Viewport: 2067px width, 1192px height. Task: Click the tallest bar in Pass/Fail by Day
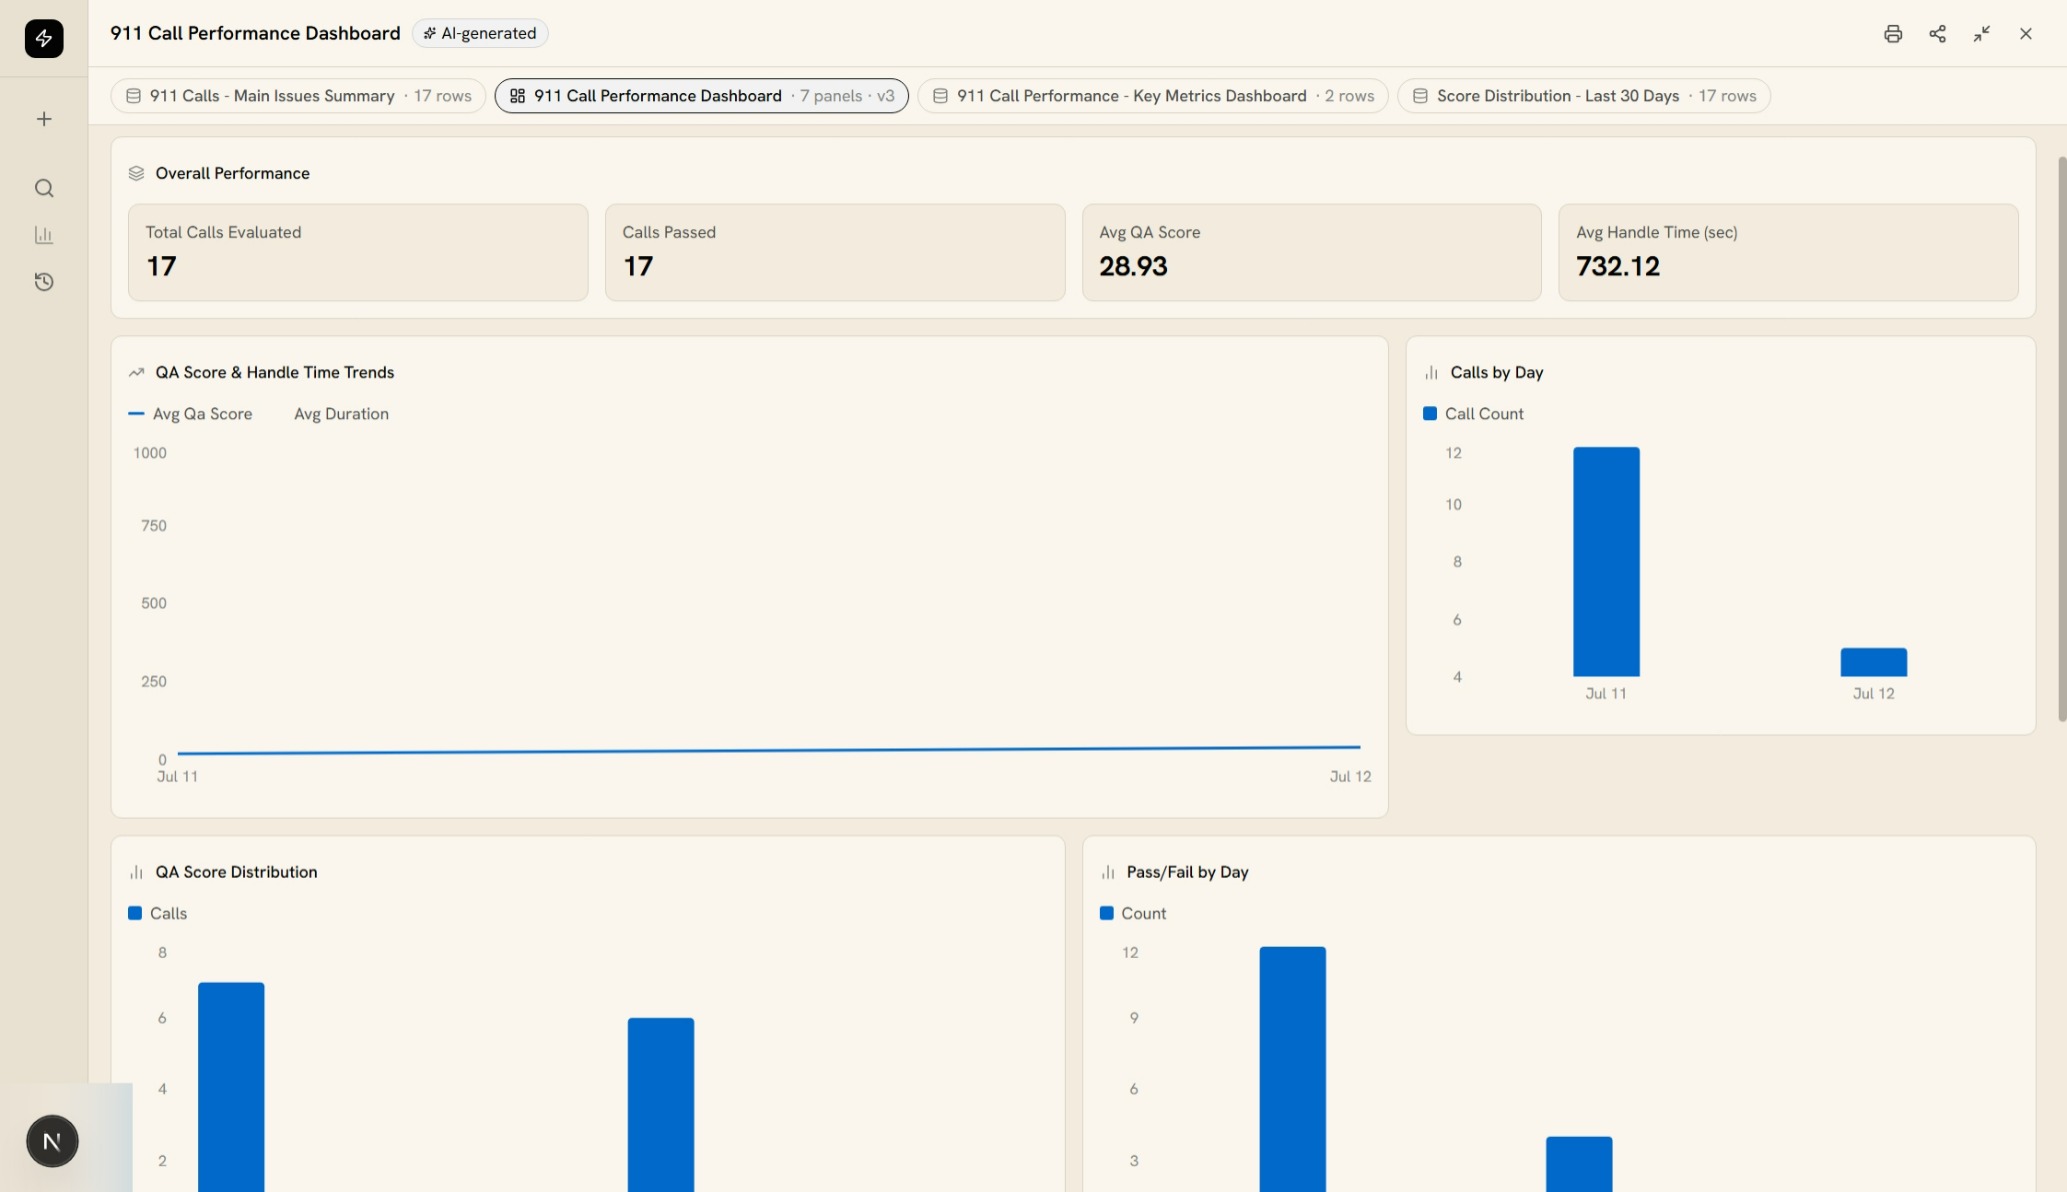1293,1069
